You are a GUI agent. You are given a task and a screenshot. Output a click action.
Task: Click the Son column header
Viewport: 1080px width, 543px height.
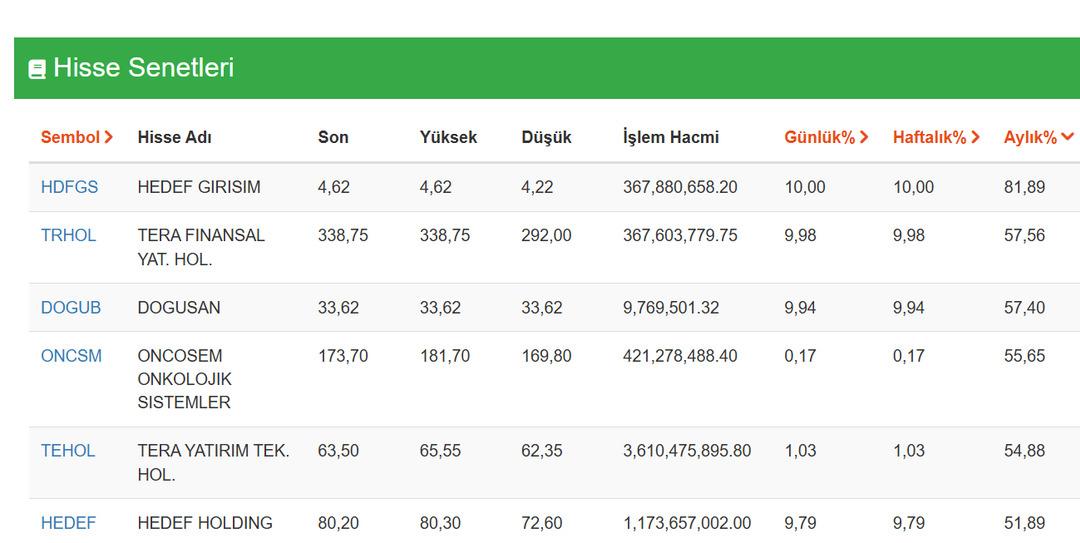click(x=333, y=138)
